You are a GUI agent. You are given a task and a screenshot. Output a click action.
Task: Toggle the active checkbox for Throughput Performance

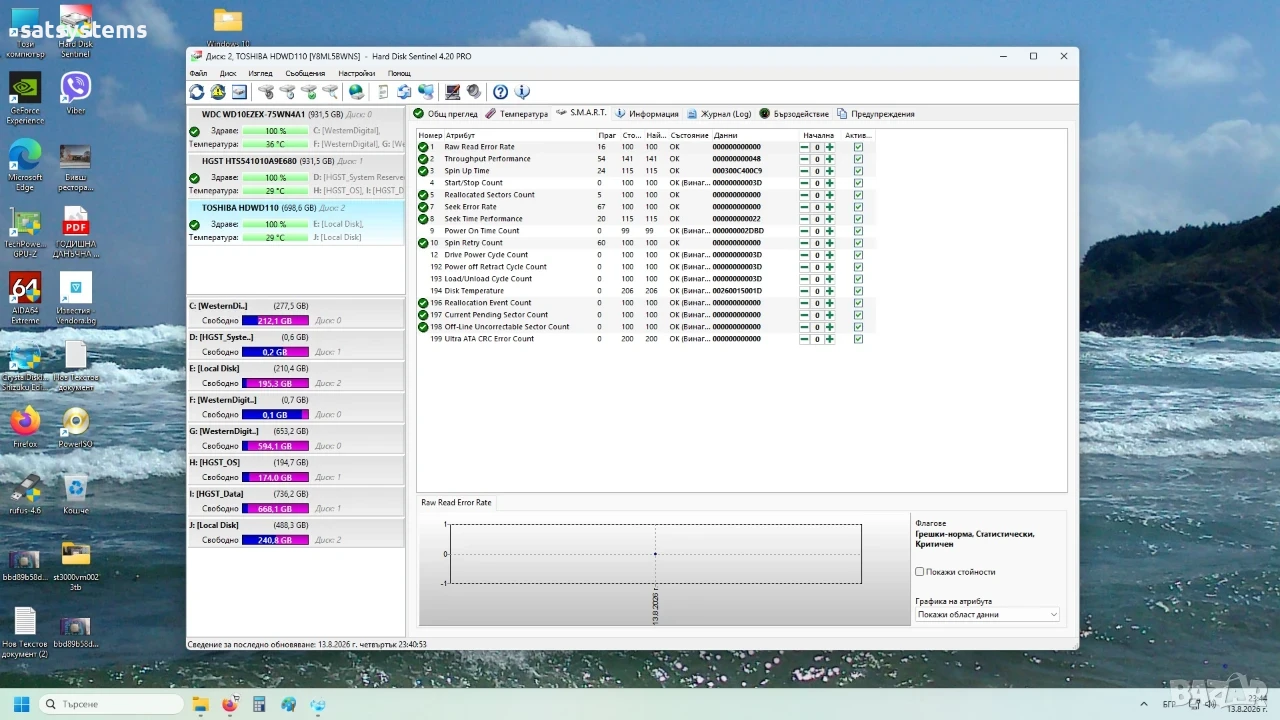(x=858, y=159)
